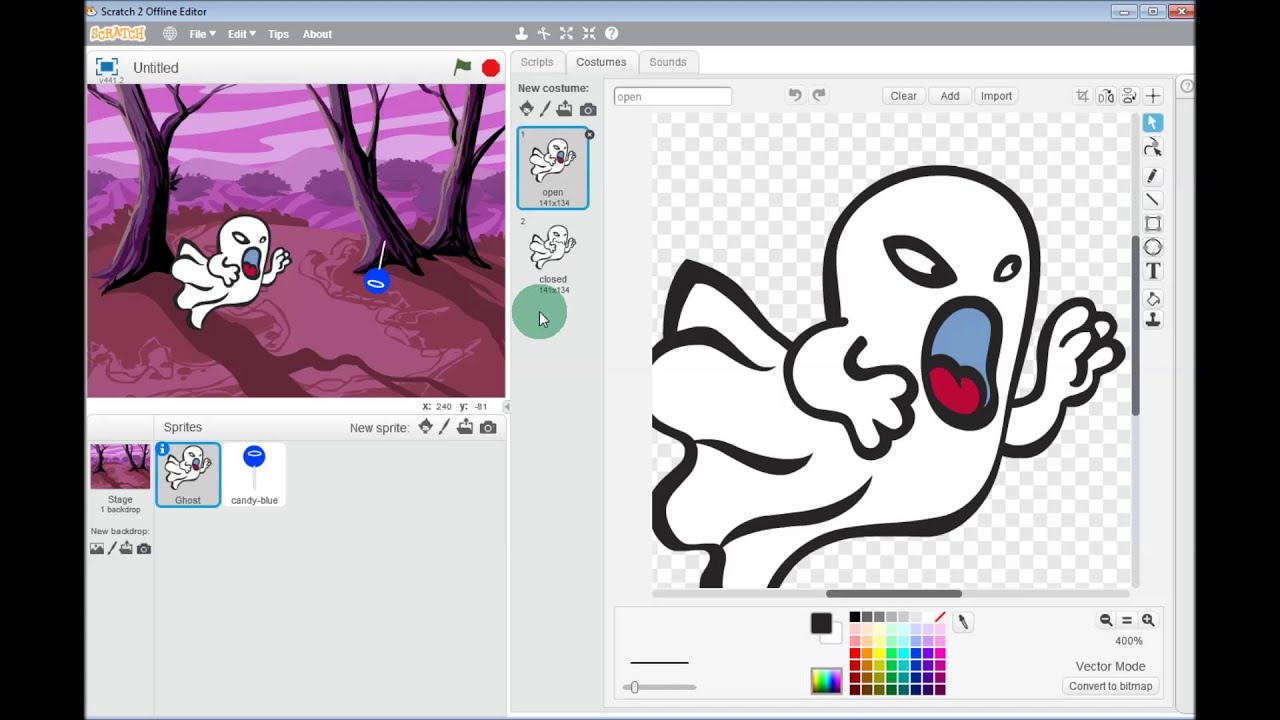
Task: Open the rainbow color picker swatch
Action: click(x=826, y=681)
